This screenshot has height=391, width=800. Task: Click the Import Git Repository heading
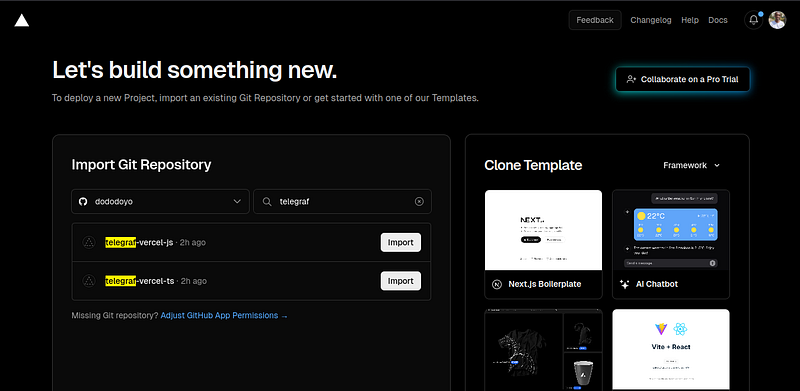(141, 164)
